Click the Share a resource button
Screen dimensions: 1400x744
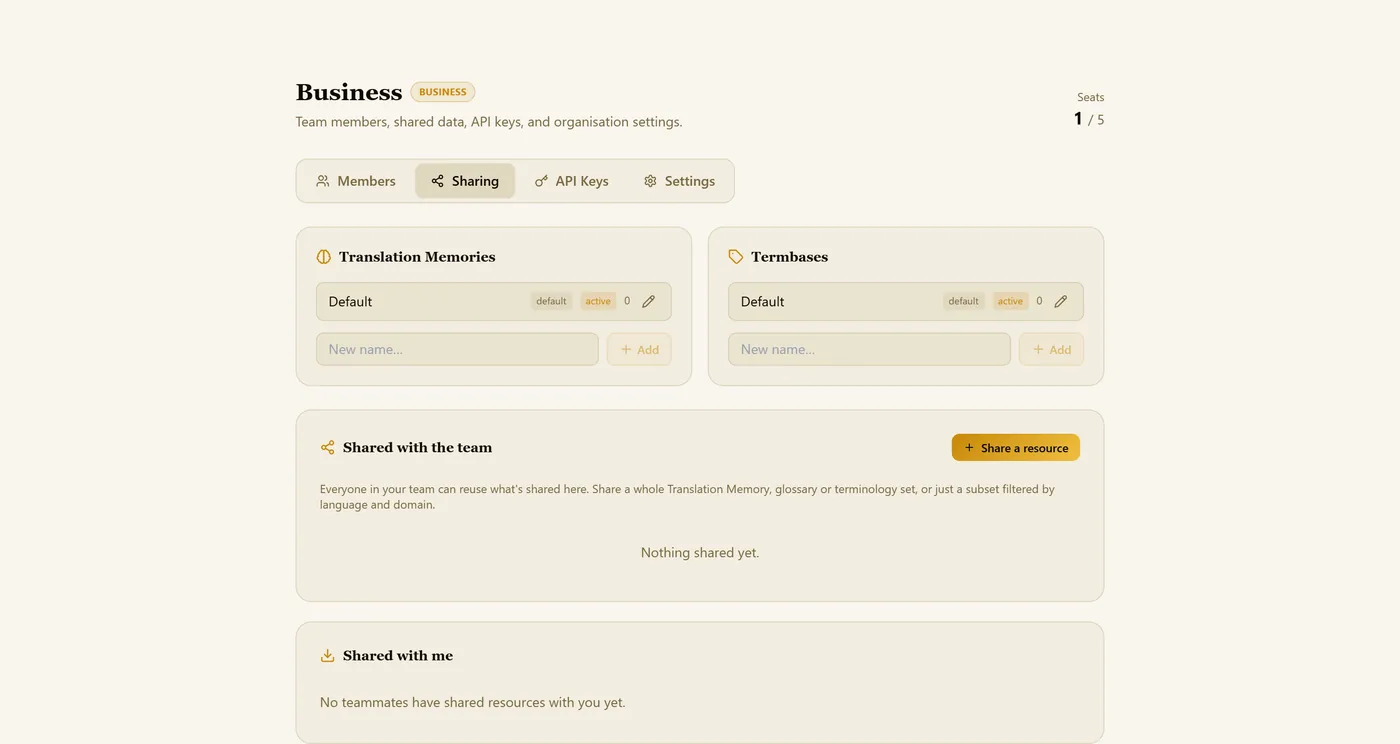pyautogui.click(x=1016, y=448)
